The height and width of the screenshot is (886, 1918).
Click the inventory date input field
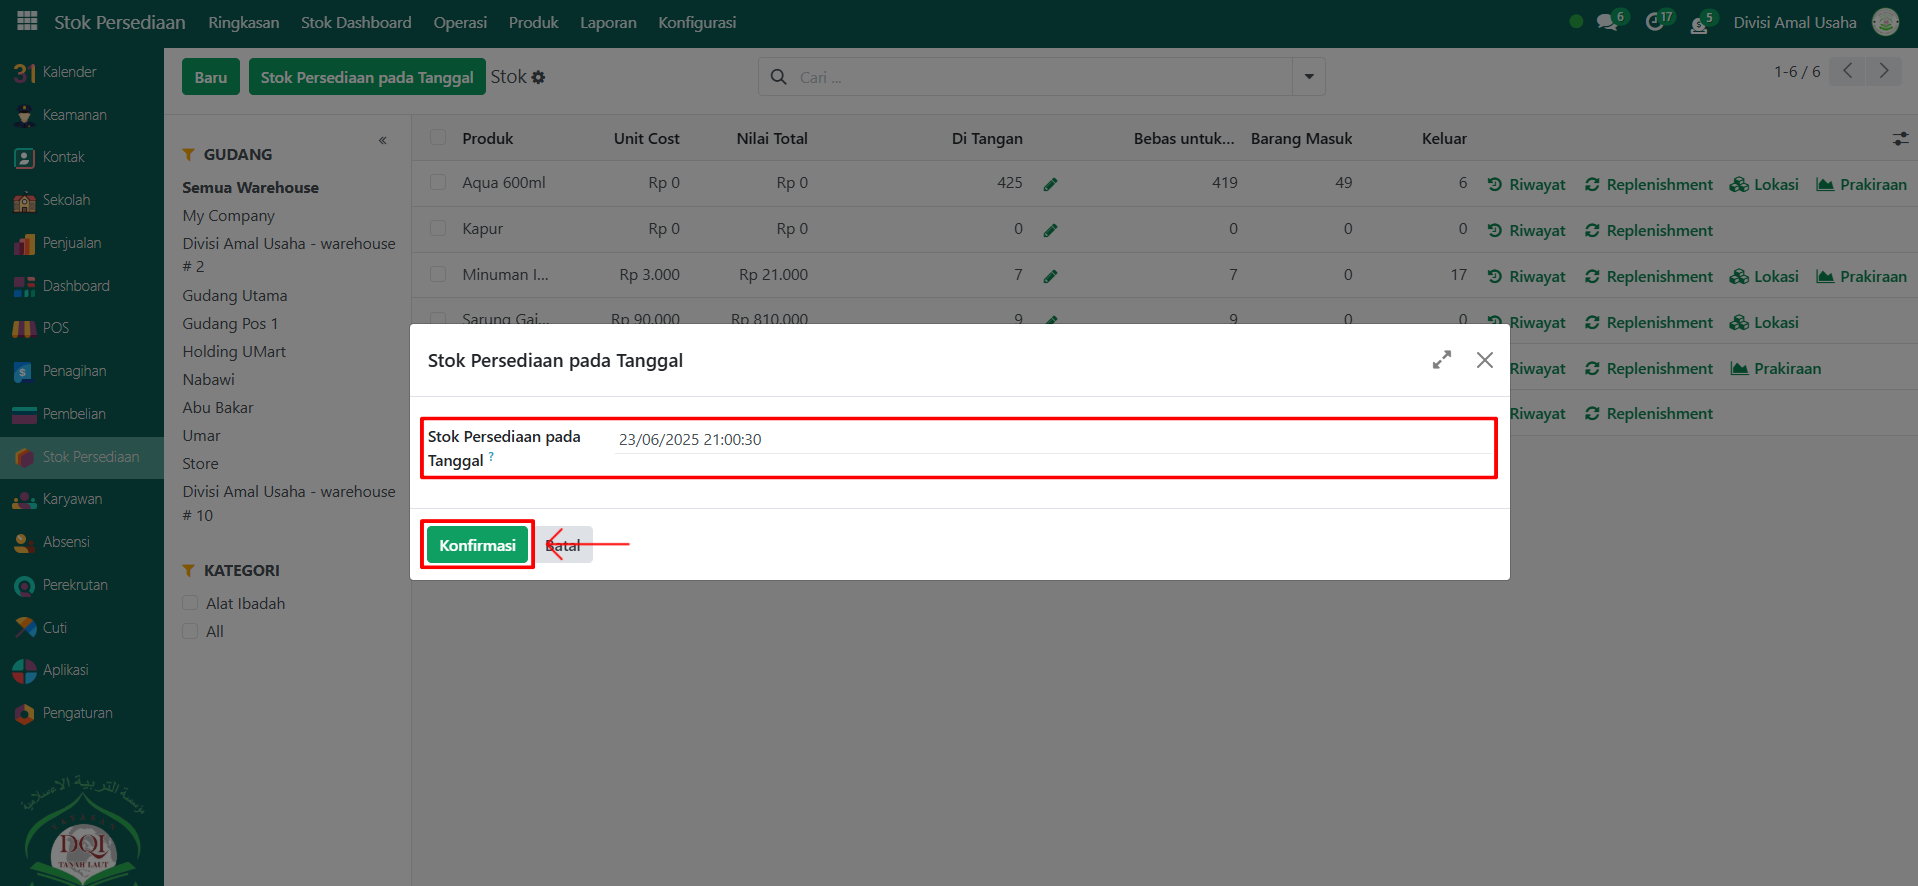tap(1050, 440)
